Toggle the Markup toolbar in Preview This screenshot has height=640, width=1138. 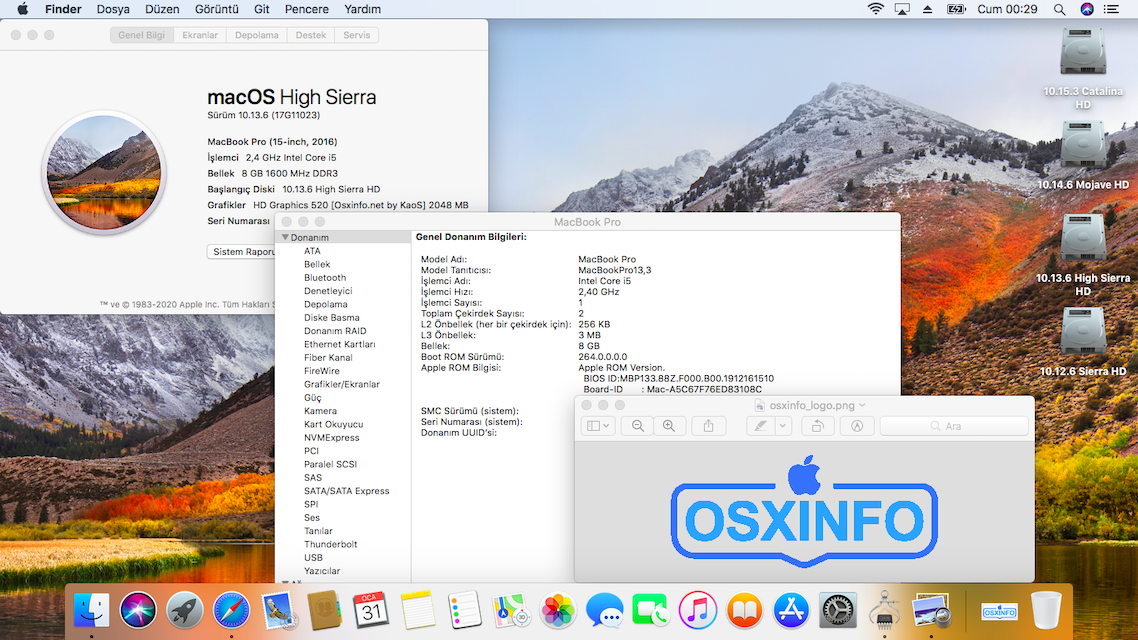855,425
